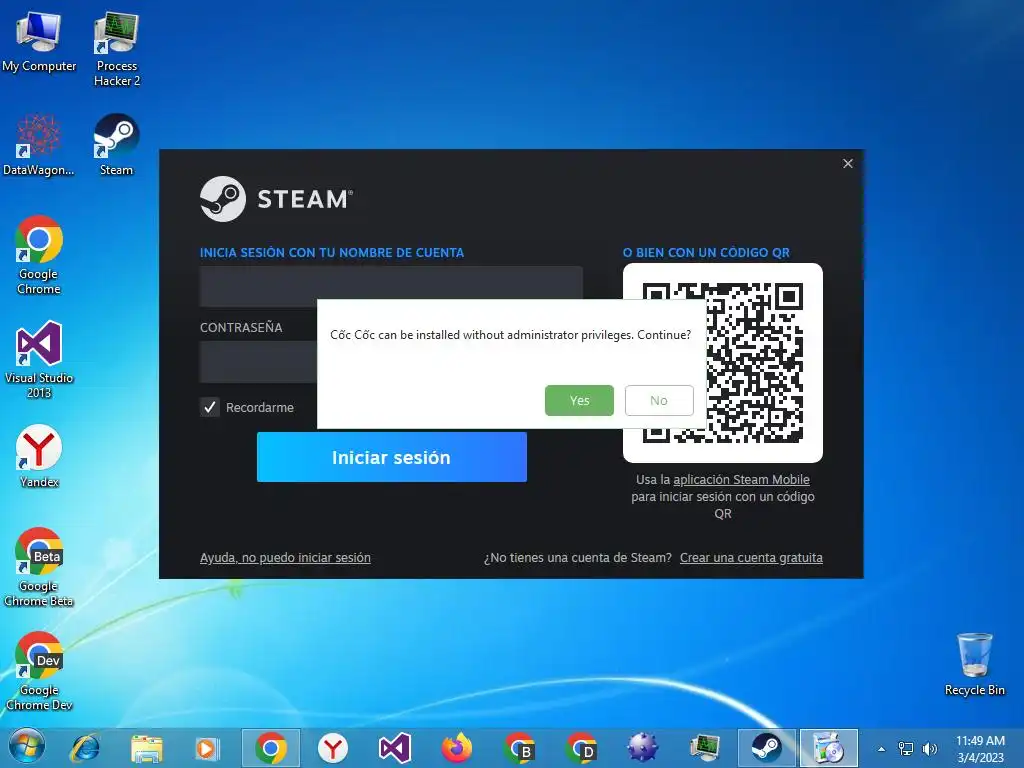Open the purple spiky ball taskbar app
Image resolution: width=1024 pixels, height=768 pixels.
(x=643, y=748)
